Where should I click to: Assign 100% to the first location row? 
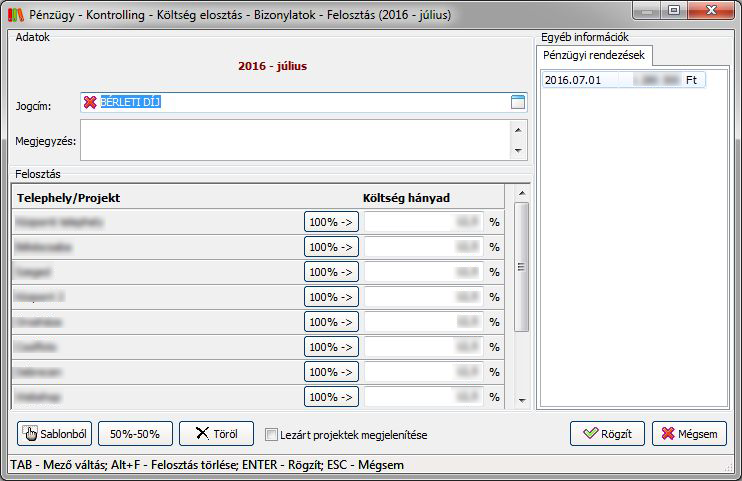point(331,222)
